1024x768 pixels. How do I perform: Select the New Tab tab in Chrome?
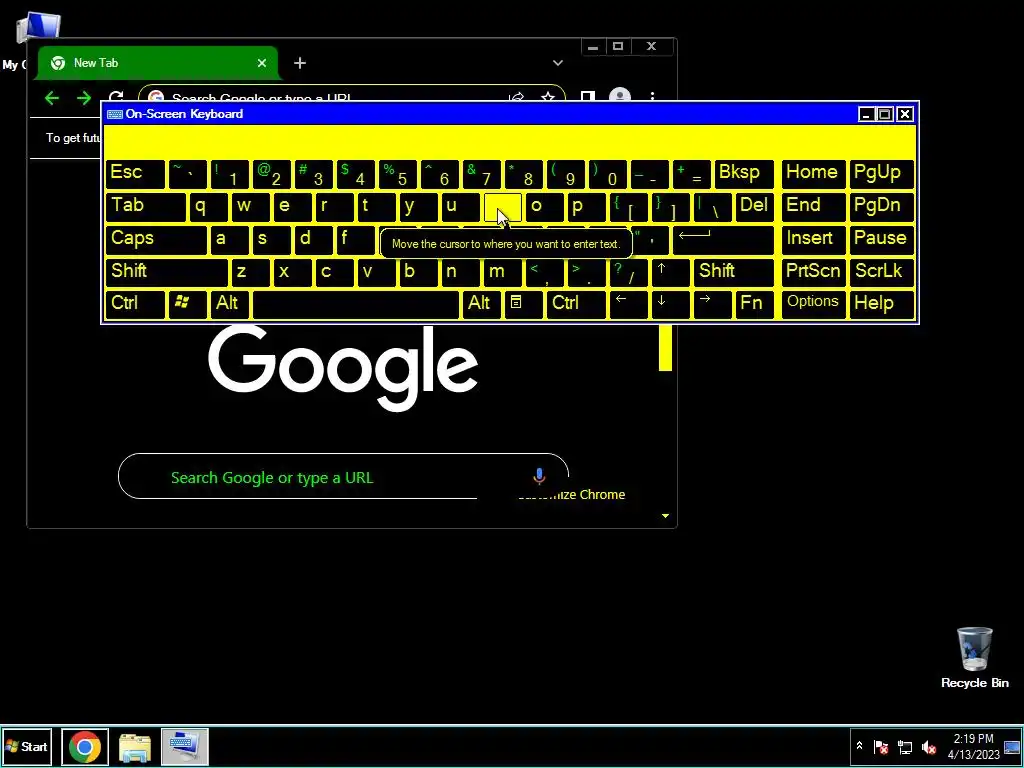[157, 63]
